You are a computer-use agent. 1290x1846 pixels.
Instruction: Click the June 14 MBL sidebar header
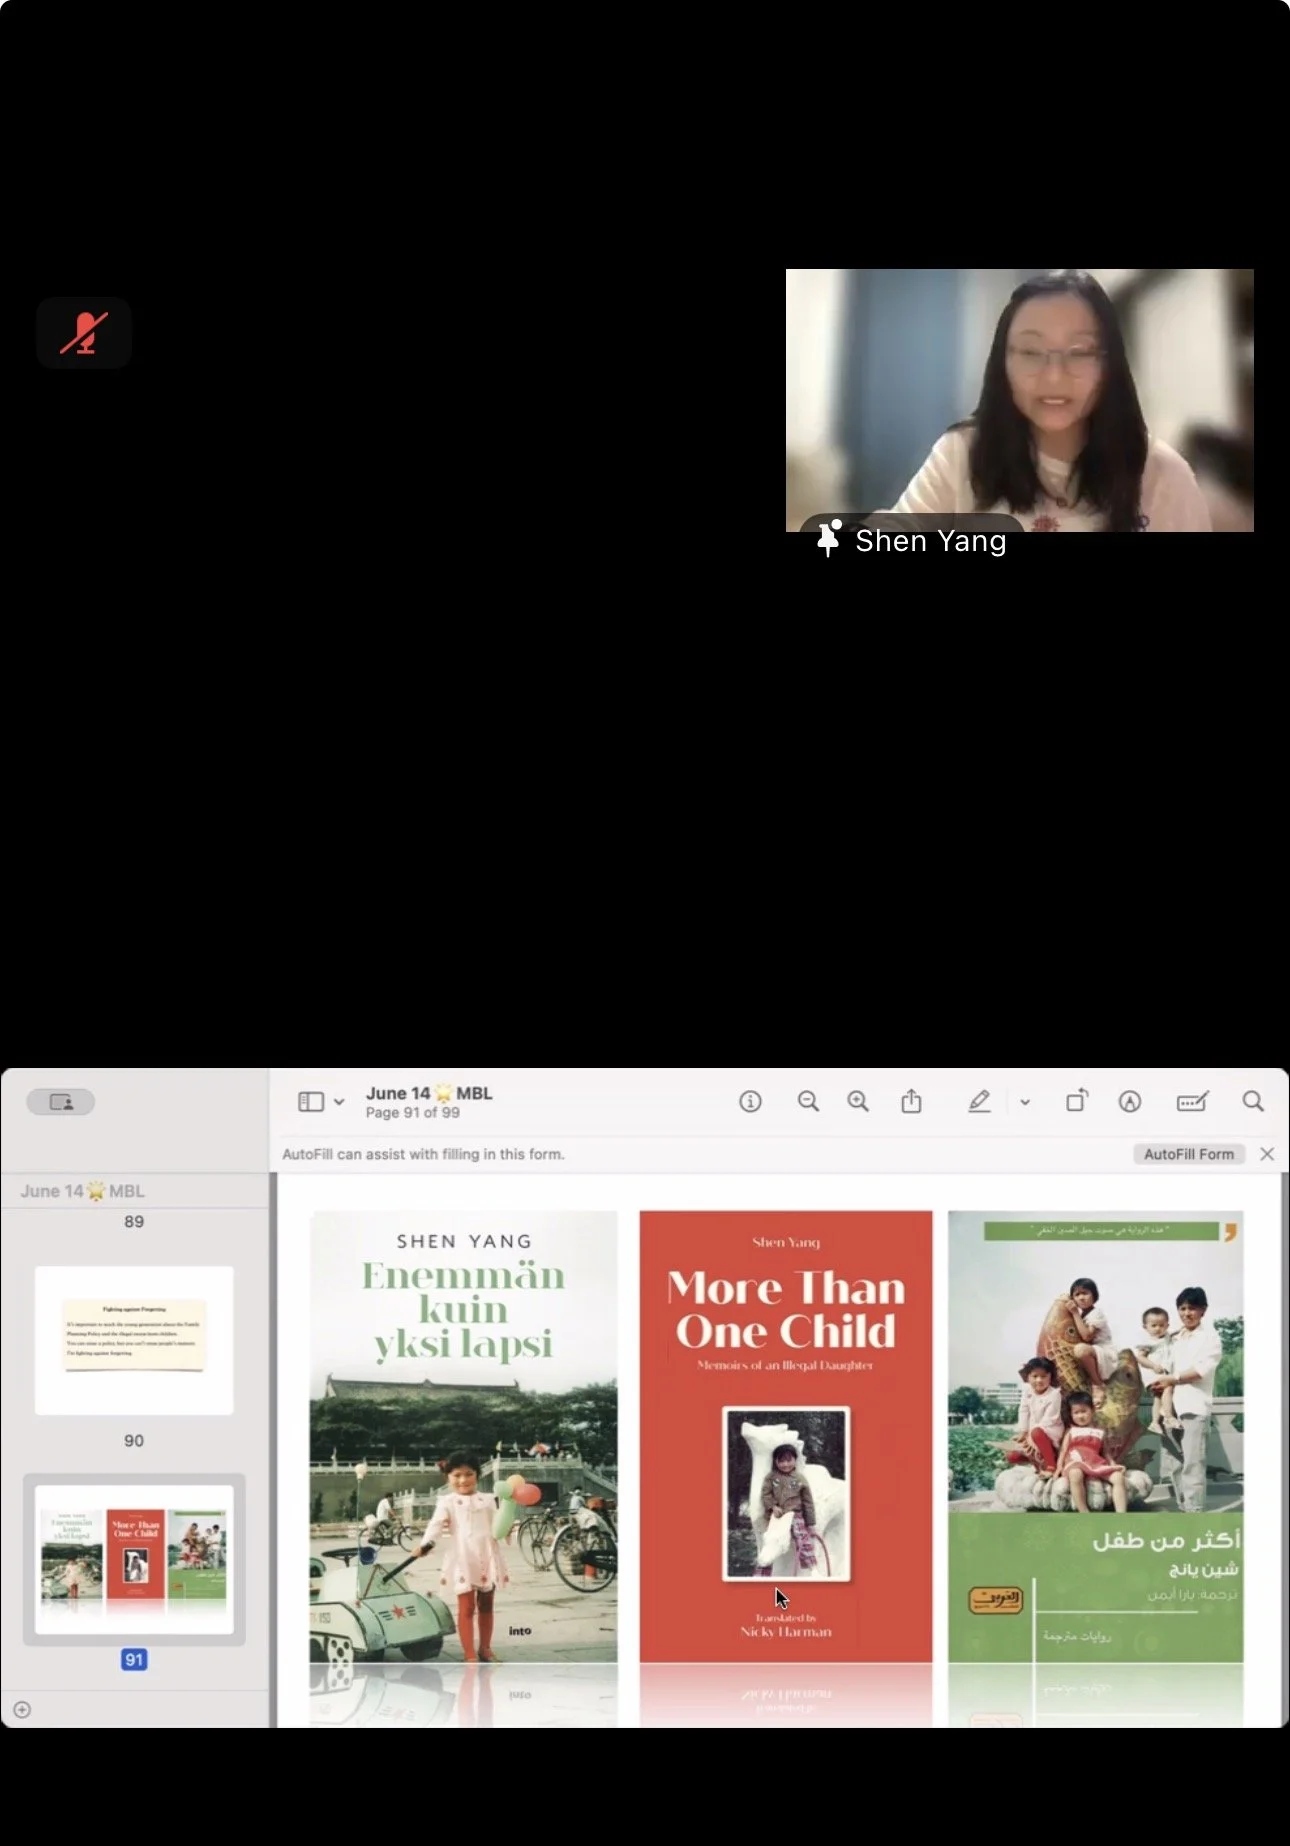point(83,1191)
